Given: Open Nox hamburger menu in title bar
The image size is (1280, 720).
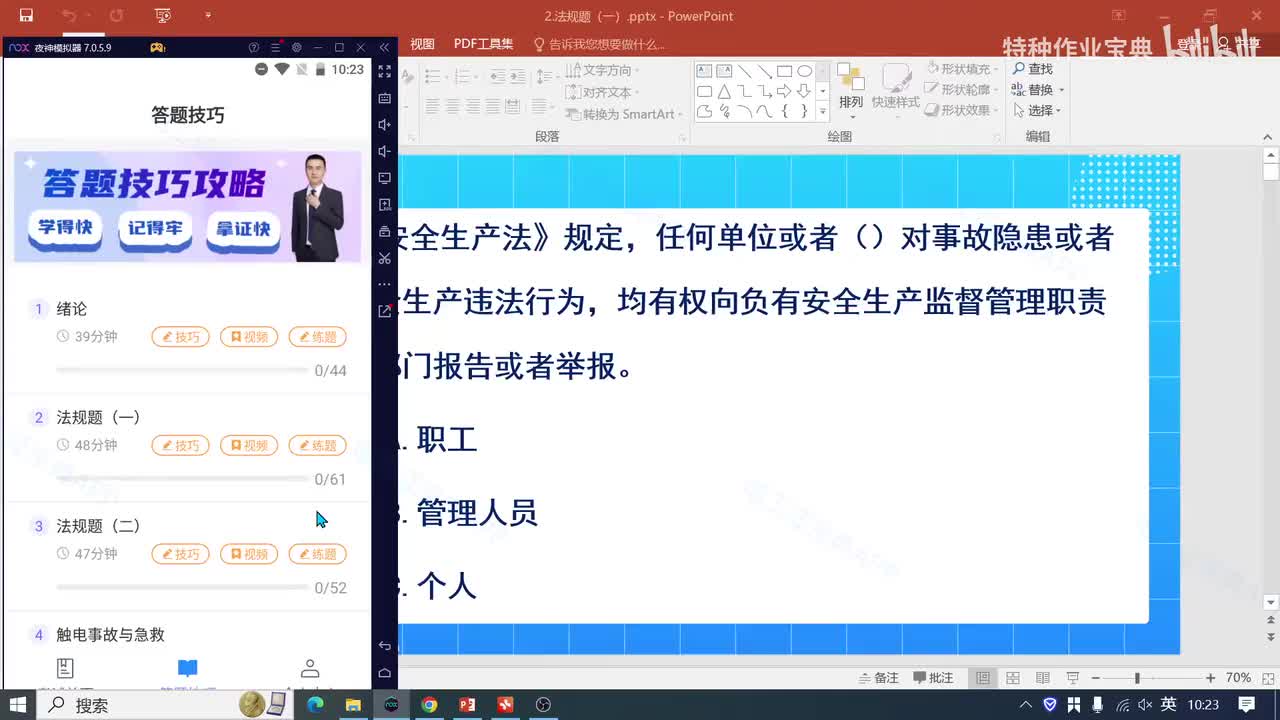Looking at the screenshot, I should pyautogui.click(x=275, y=47).
